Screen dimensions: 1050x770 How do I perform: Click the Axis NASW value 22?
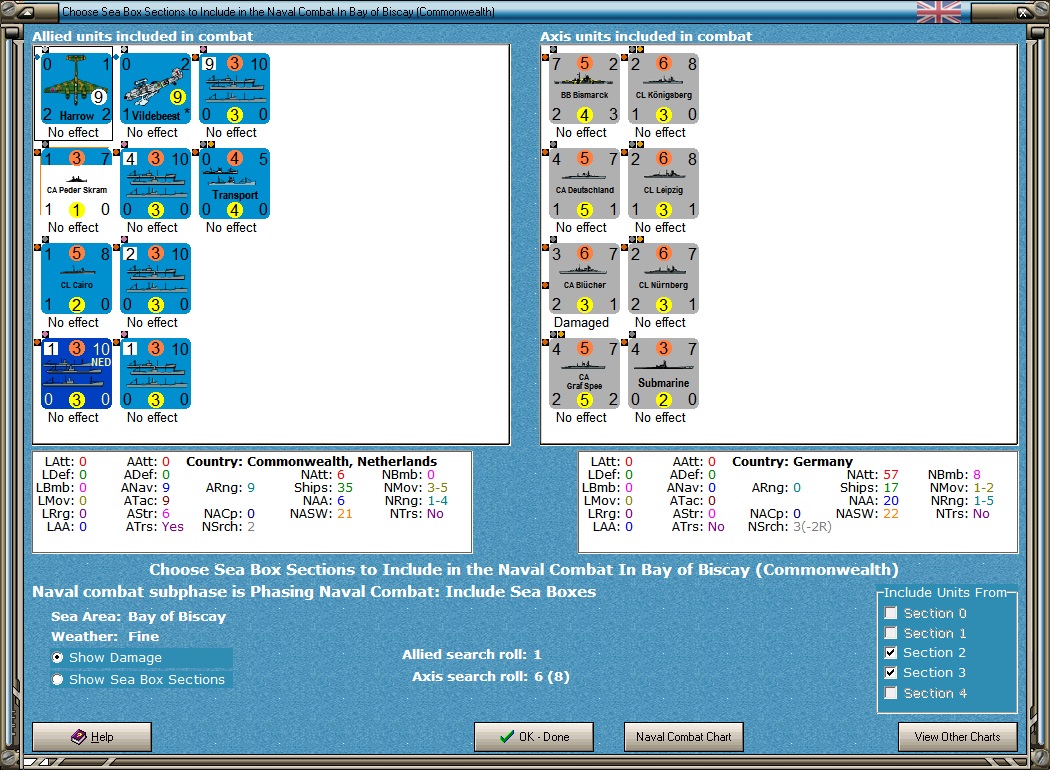pos(891,514)
